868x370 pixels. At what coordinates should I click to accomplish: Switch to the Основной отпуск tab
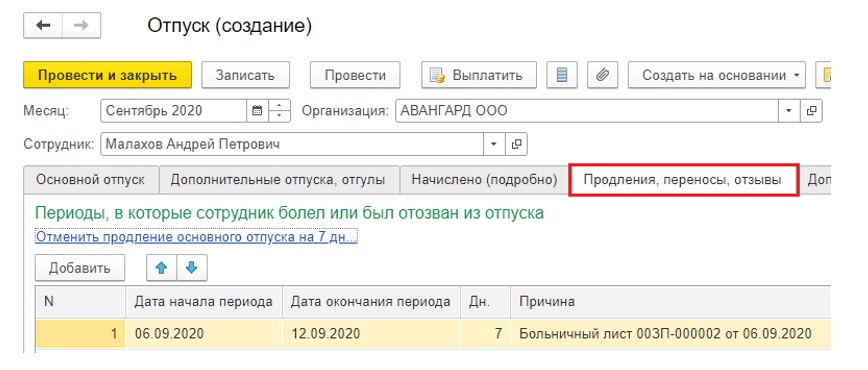click(x=91, y=179)
